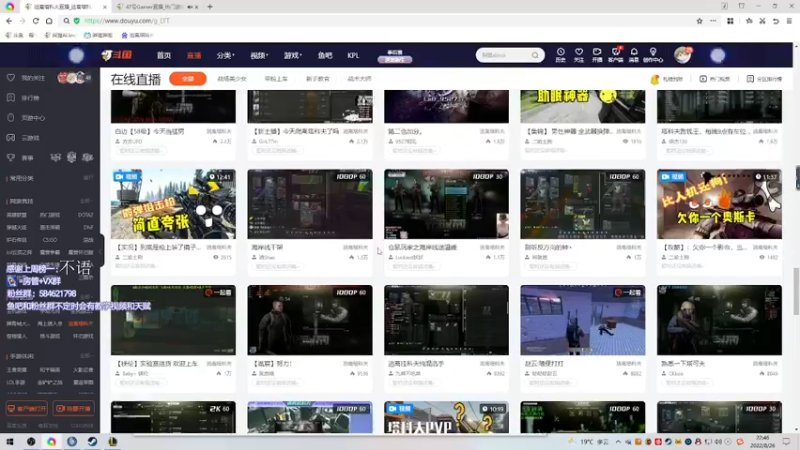Viewport: 800px width, 450px height.
Task: Collapse the sidebar with the arrow handle
Action: point(102,251)
